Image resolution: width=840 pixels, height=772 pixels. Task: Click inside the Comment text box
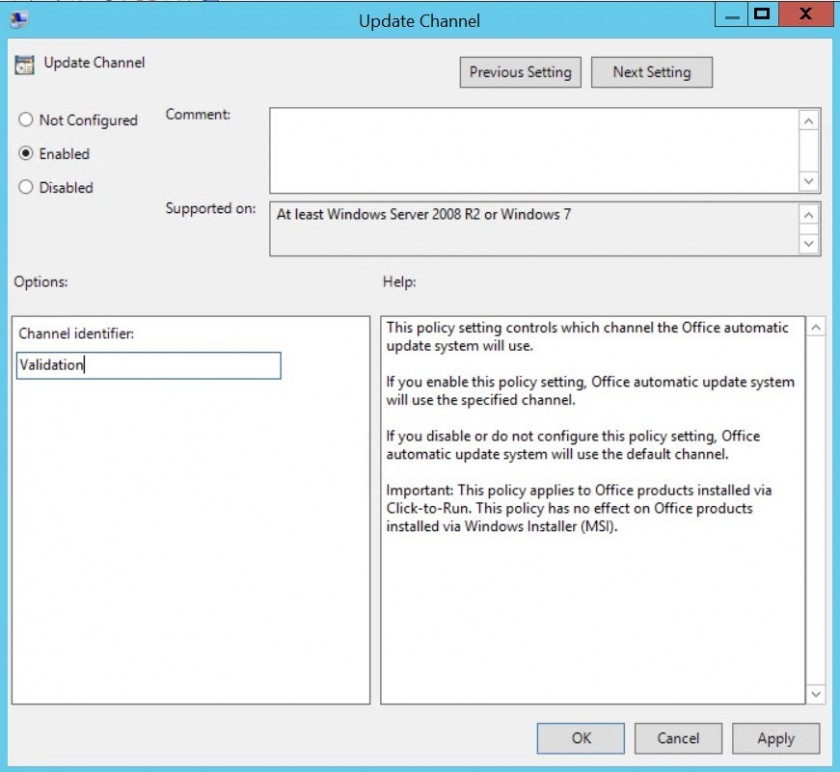[534, 151]
